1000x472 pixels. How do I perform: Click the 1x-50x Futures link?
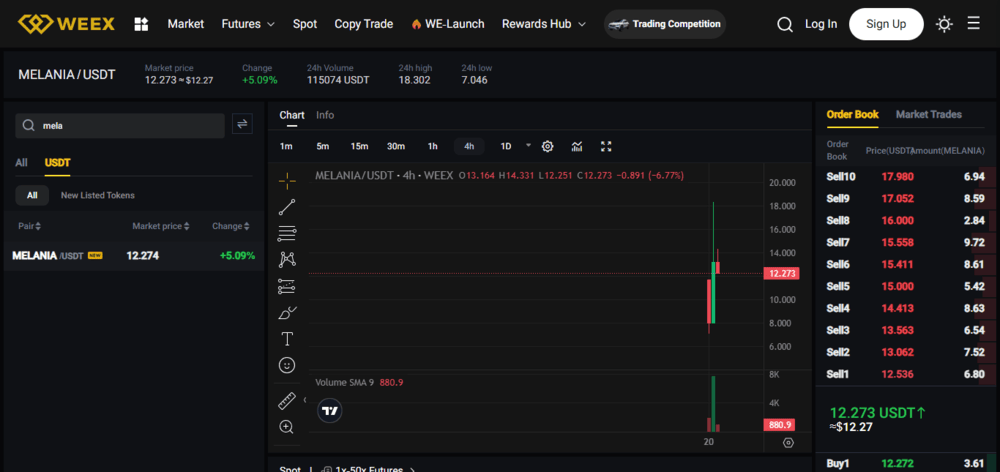pos(368,470)
